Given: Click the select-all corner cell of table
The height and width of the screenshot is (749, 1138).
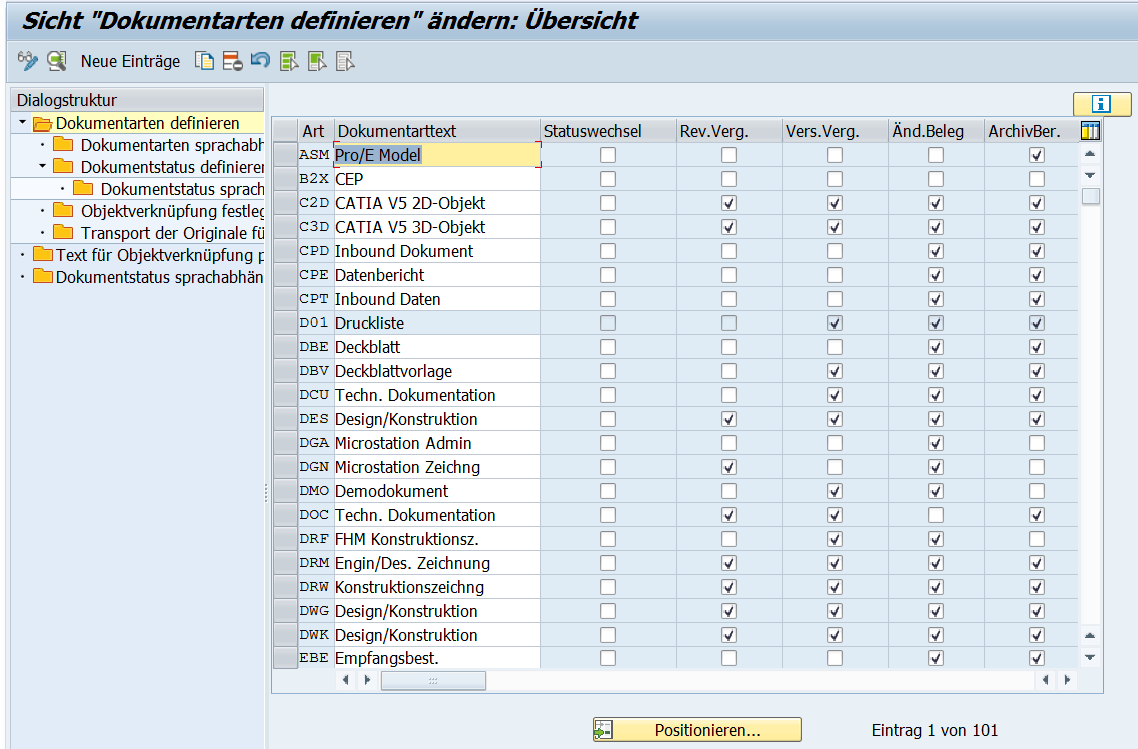Looking at the screenshot, I should click(x=285, y=131).
